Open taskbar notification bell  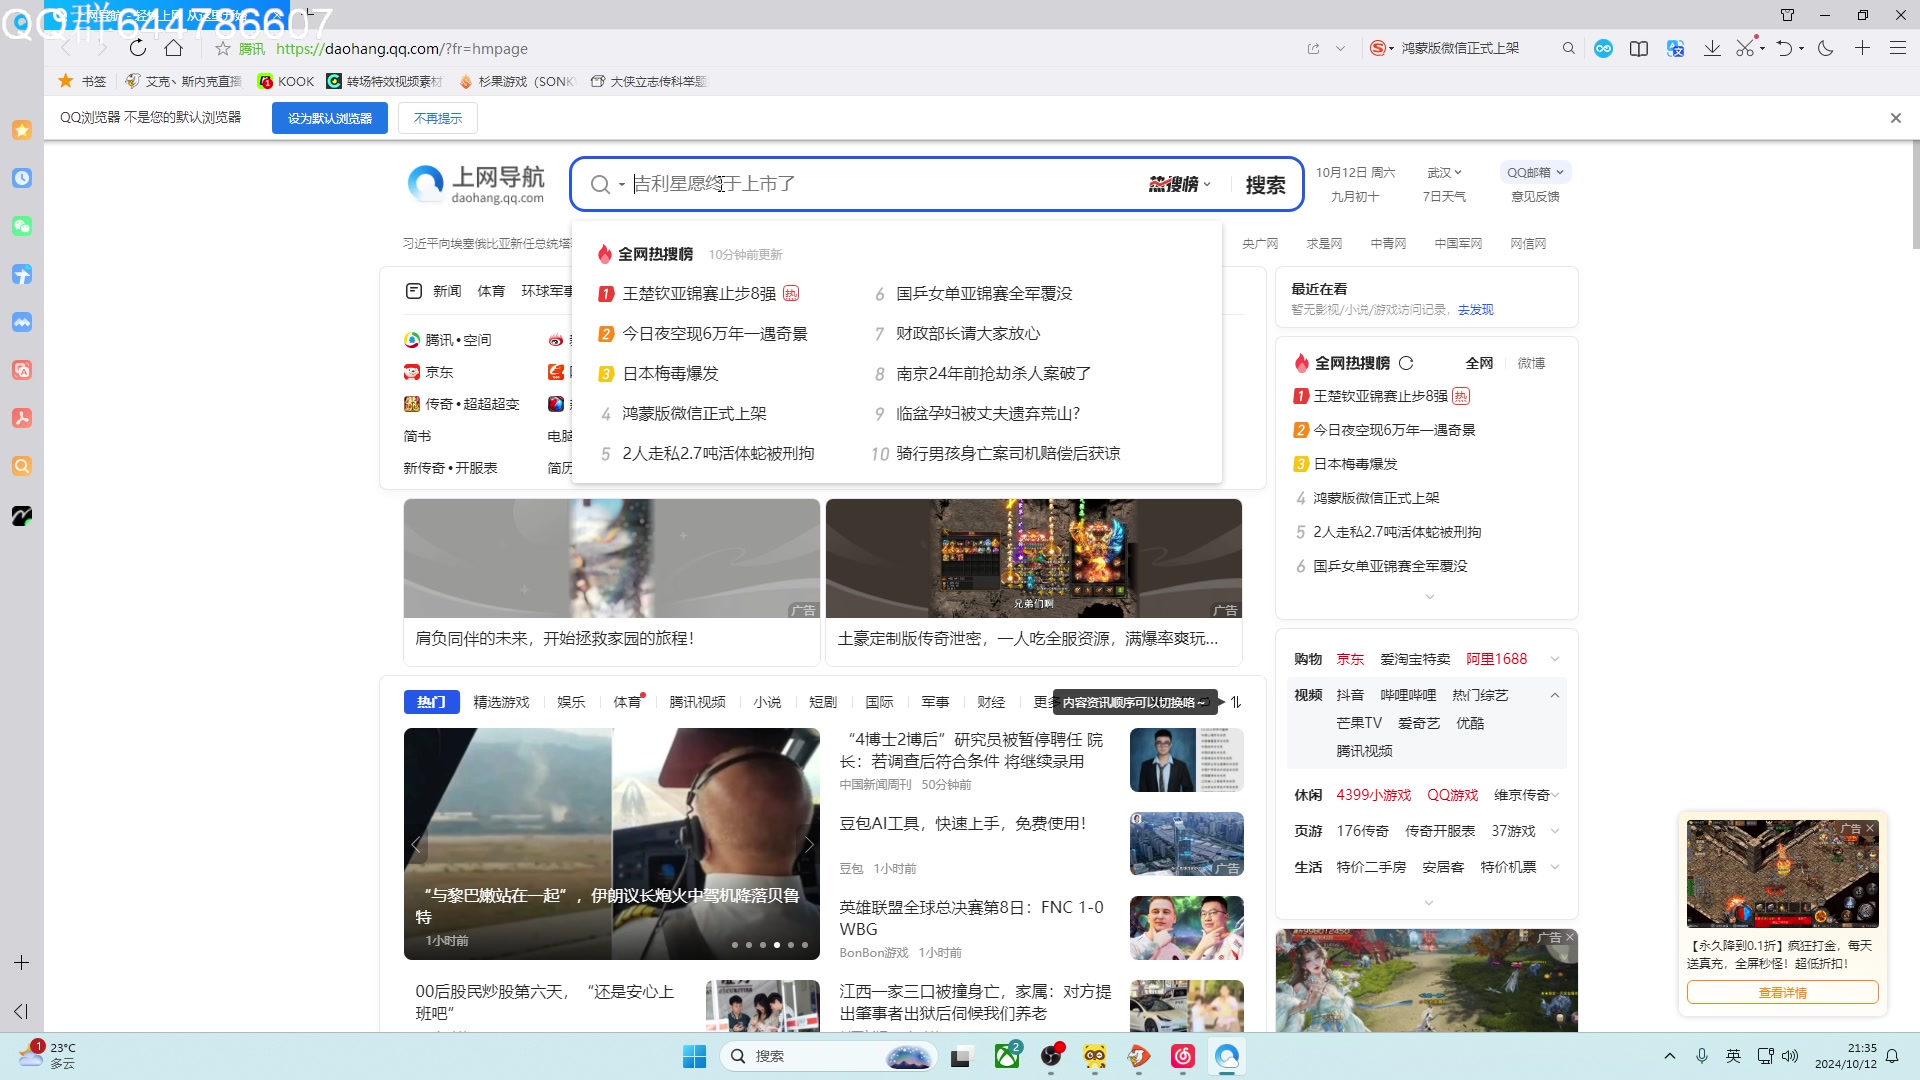pyautogui.click(x=1892, y=1056)
